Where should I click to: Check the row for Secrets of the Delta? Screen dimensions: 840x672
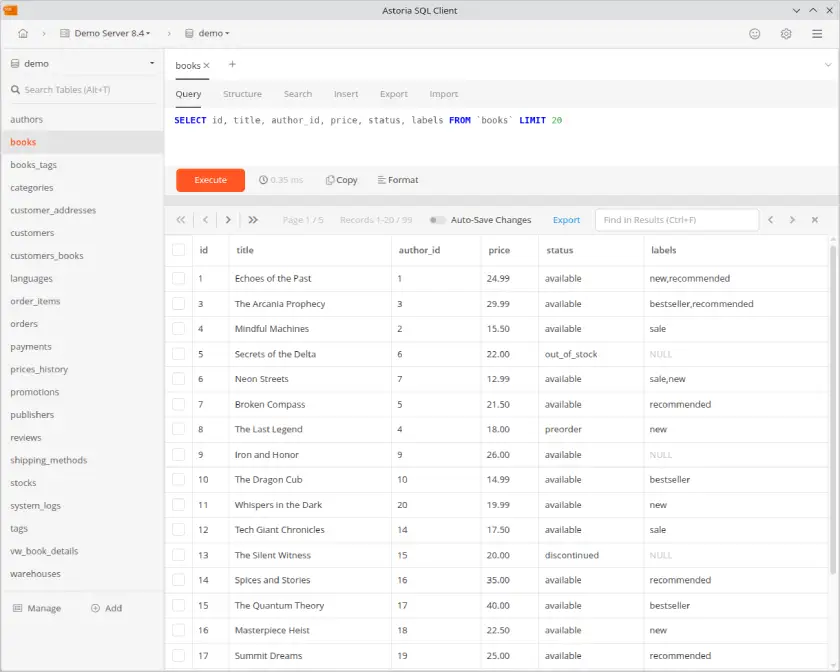click(x=178, y=354)
